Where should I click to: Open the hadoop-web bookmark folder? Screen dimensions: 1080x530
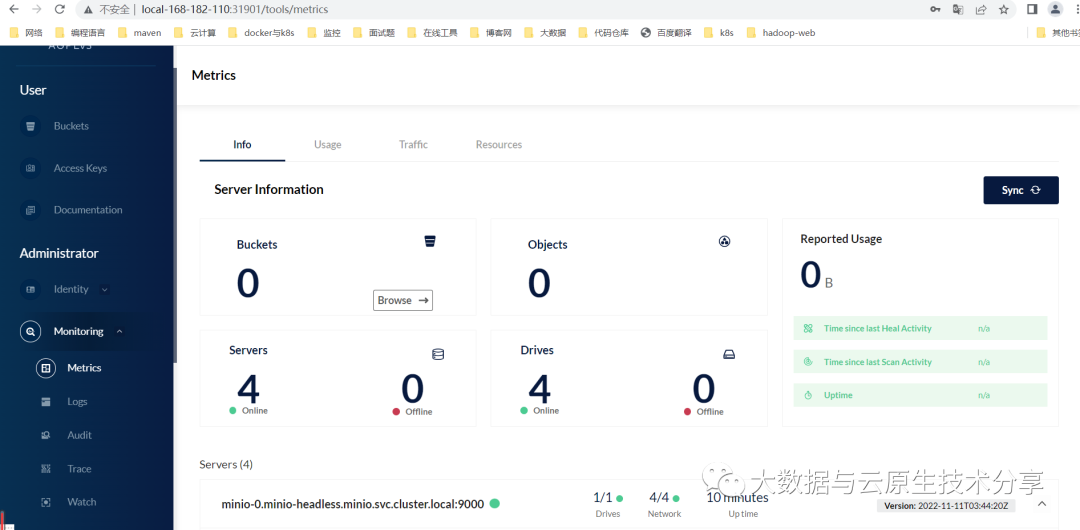781,32
